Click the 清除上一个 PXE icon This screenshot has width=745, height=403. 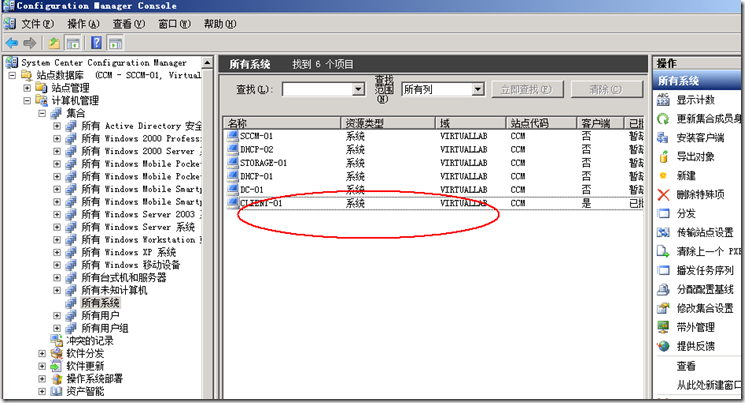coord(663,251)
